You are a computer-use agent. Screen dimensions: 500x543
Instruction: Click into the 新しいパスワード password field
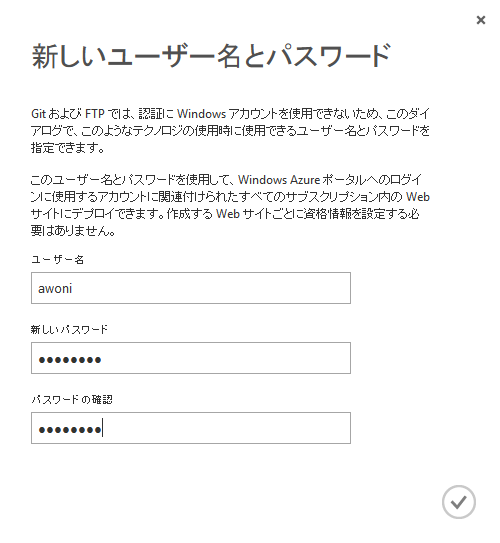pos(191,358)
